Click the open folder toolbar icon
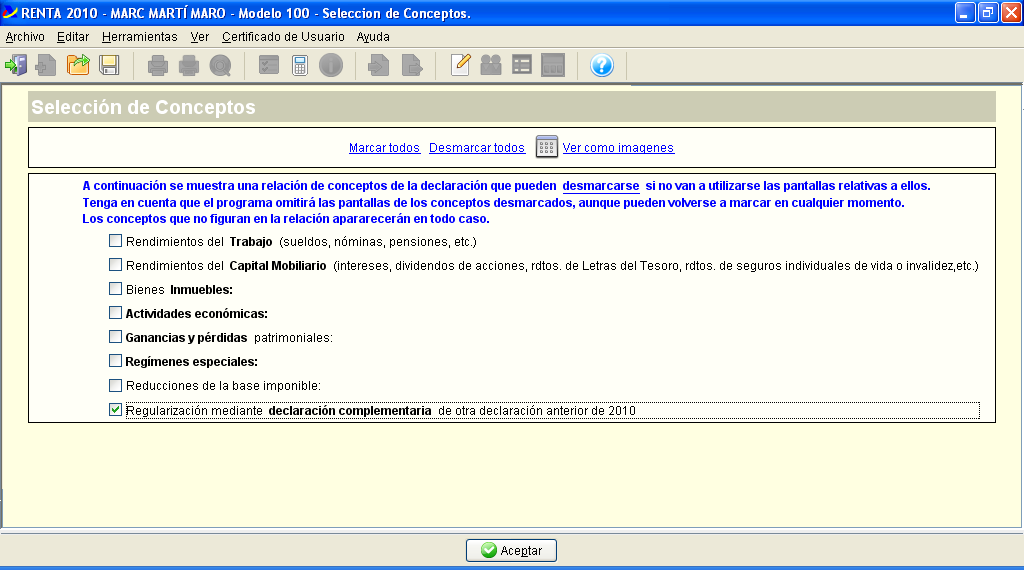Viewport: 1024px width, 570px height. pos(78,66)
